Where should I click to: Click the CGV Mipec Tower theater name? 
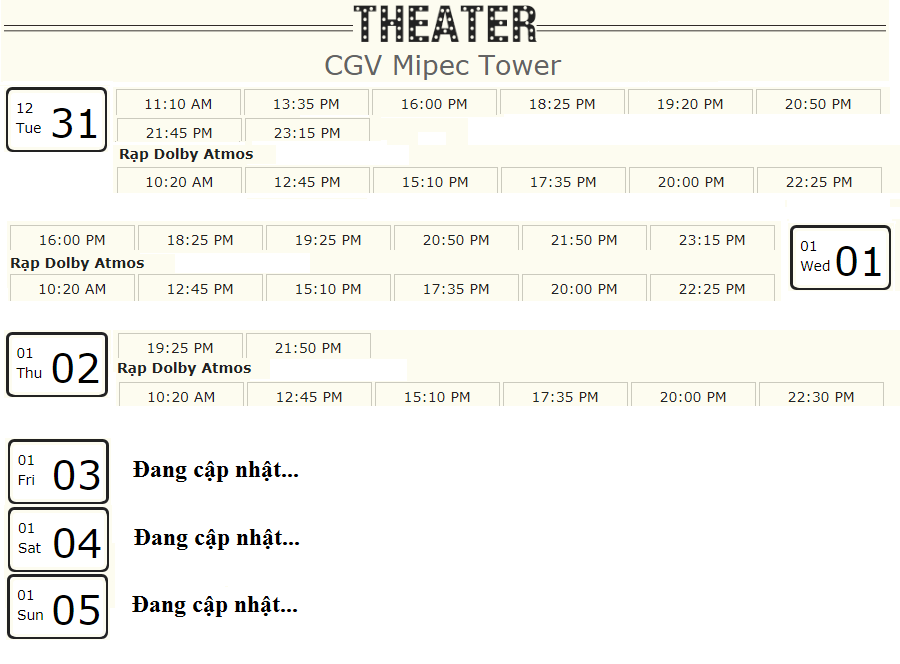(443, 65)
